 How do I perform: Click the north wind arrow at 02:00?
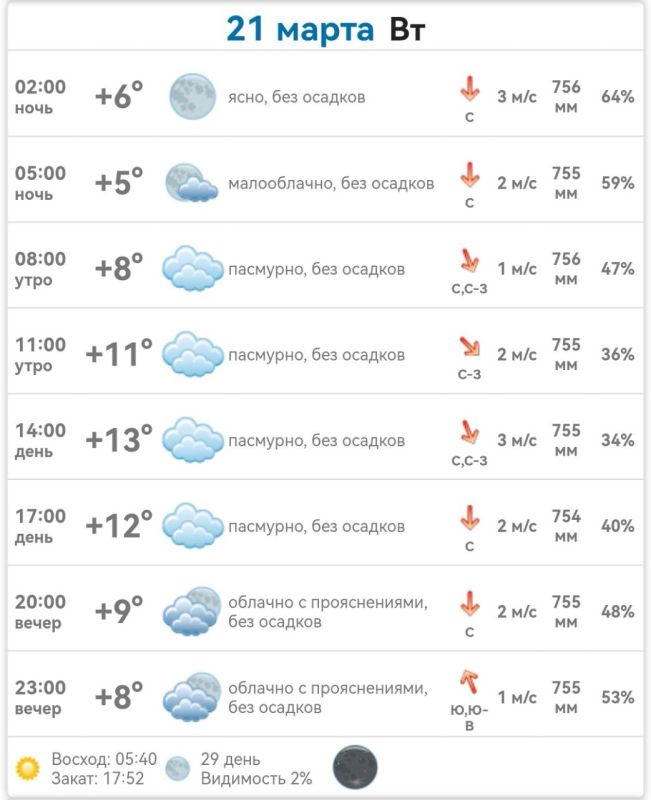click(x=469, y=89)
